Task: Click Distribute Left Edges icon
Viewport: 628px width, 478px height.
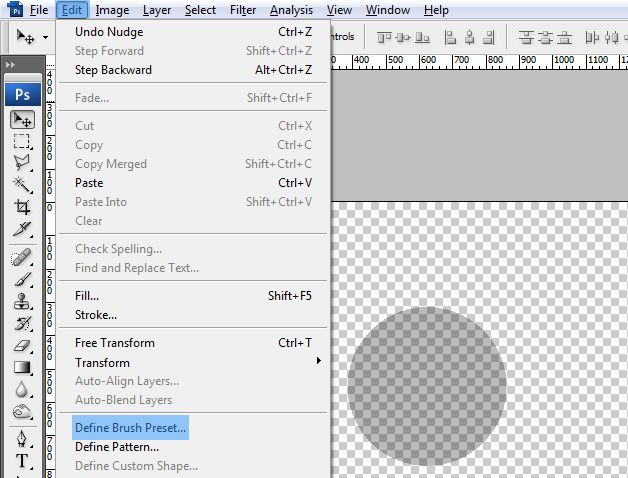Action: click(592, 38)
